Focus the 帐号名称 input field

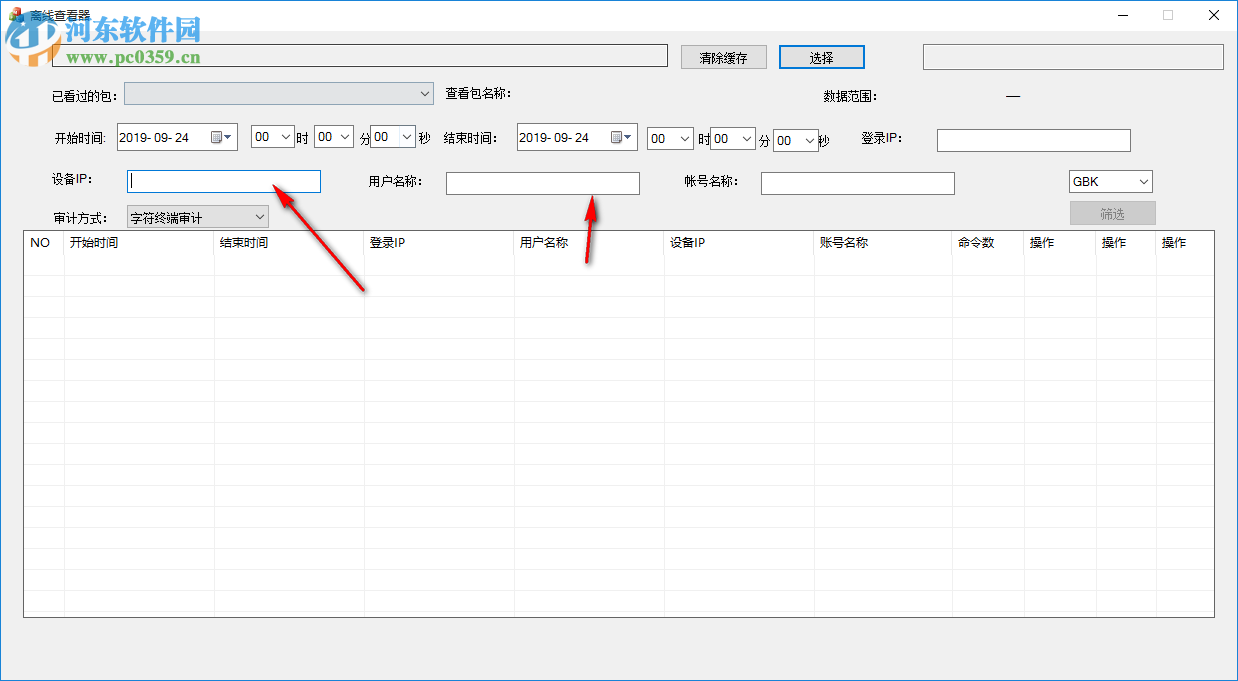[x=858, y=183]
